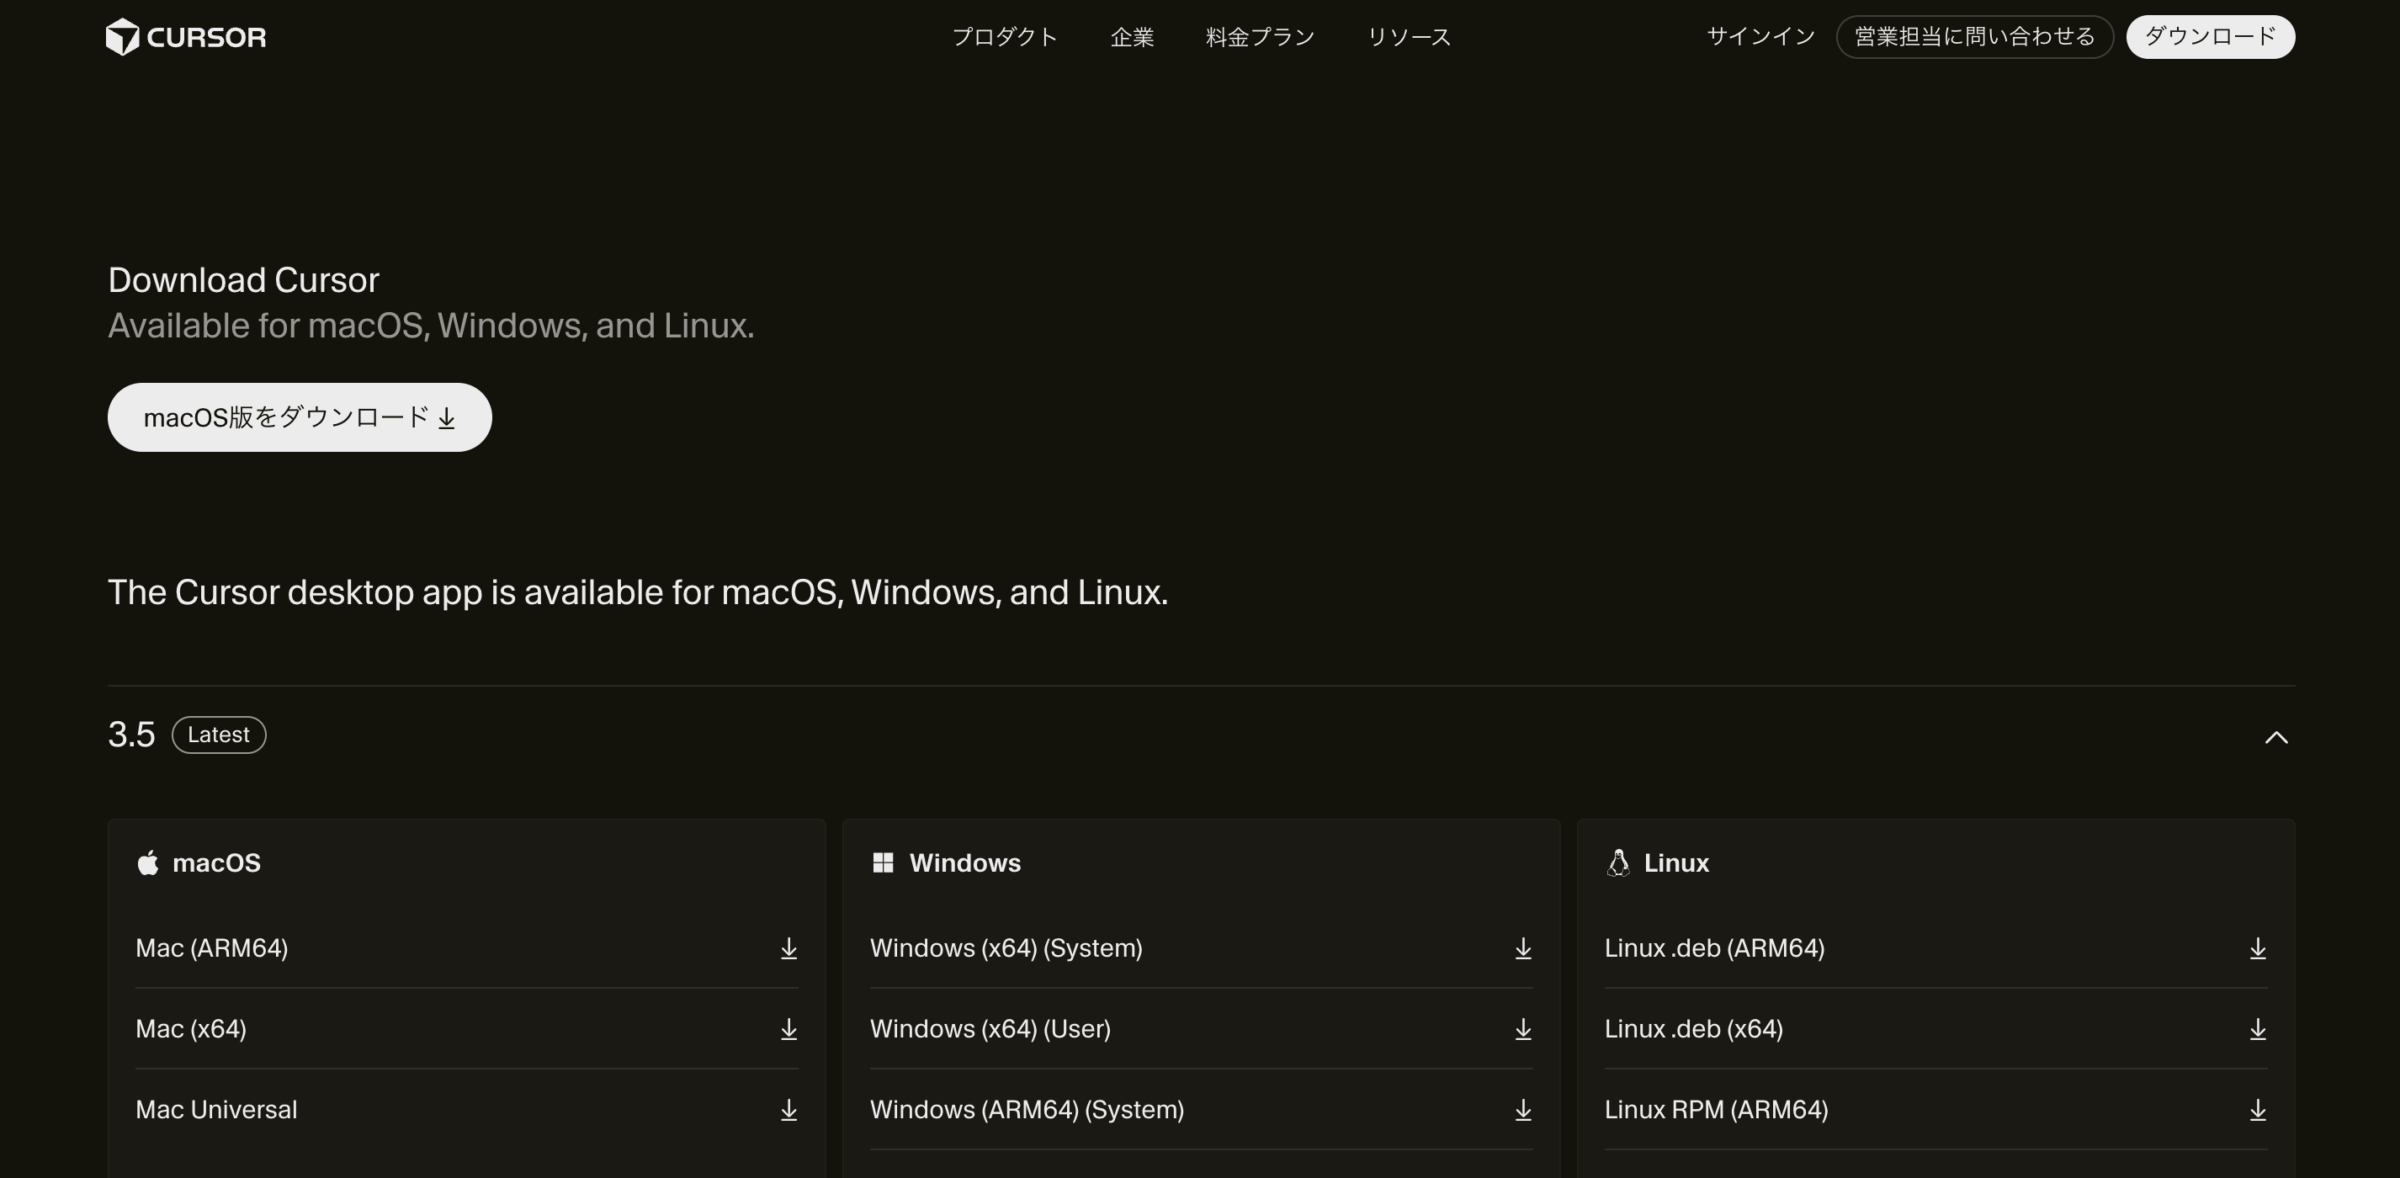Click the Download Cursor heading
This screenshot has height=1178, width=2400.
pyautogui.click(x=243, y=280)
